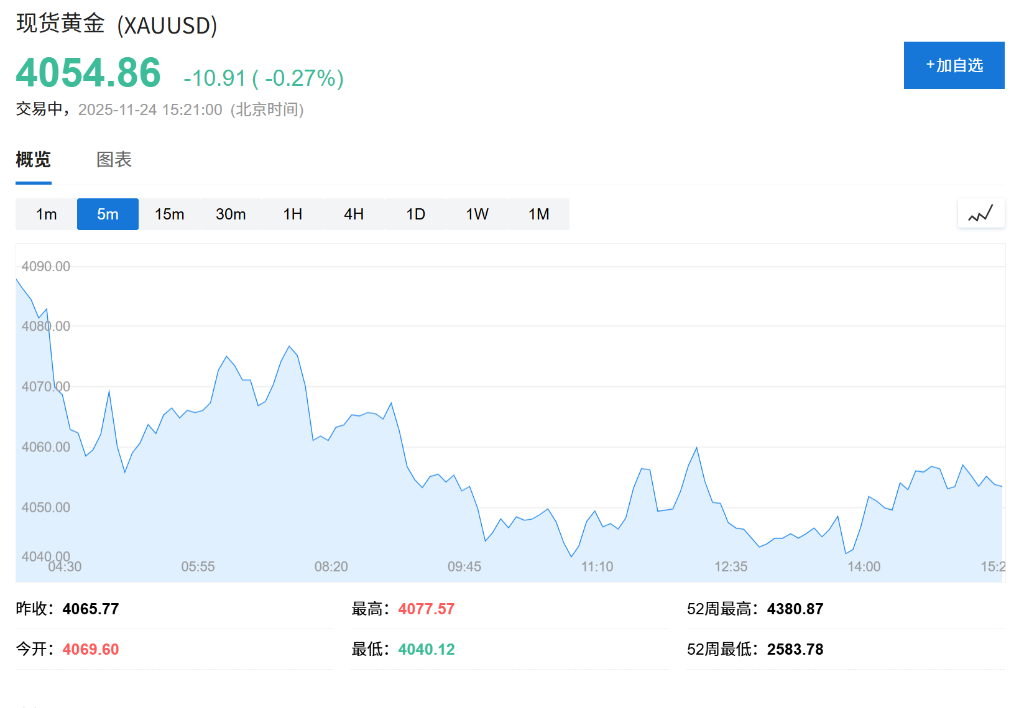Select the 5m timeframe

click(107, 213)
